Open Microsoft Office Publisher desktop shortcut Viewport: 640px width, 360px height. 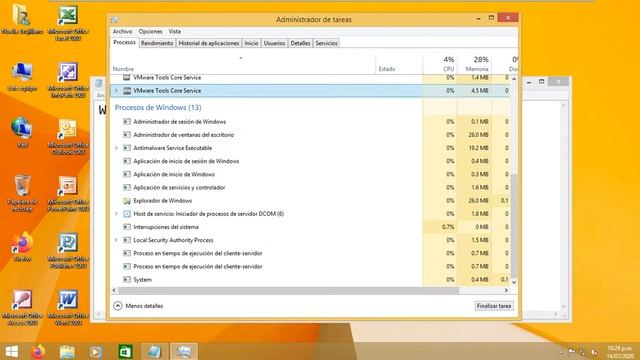[x=68, y=250]
